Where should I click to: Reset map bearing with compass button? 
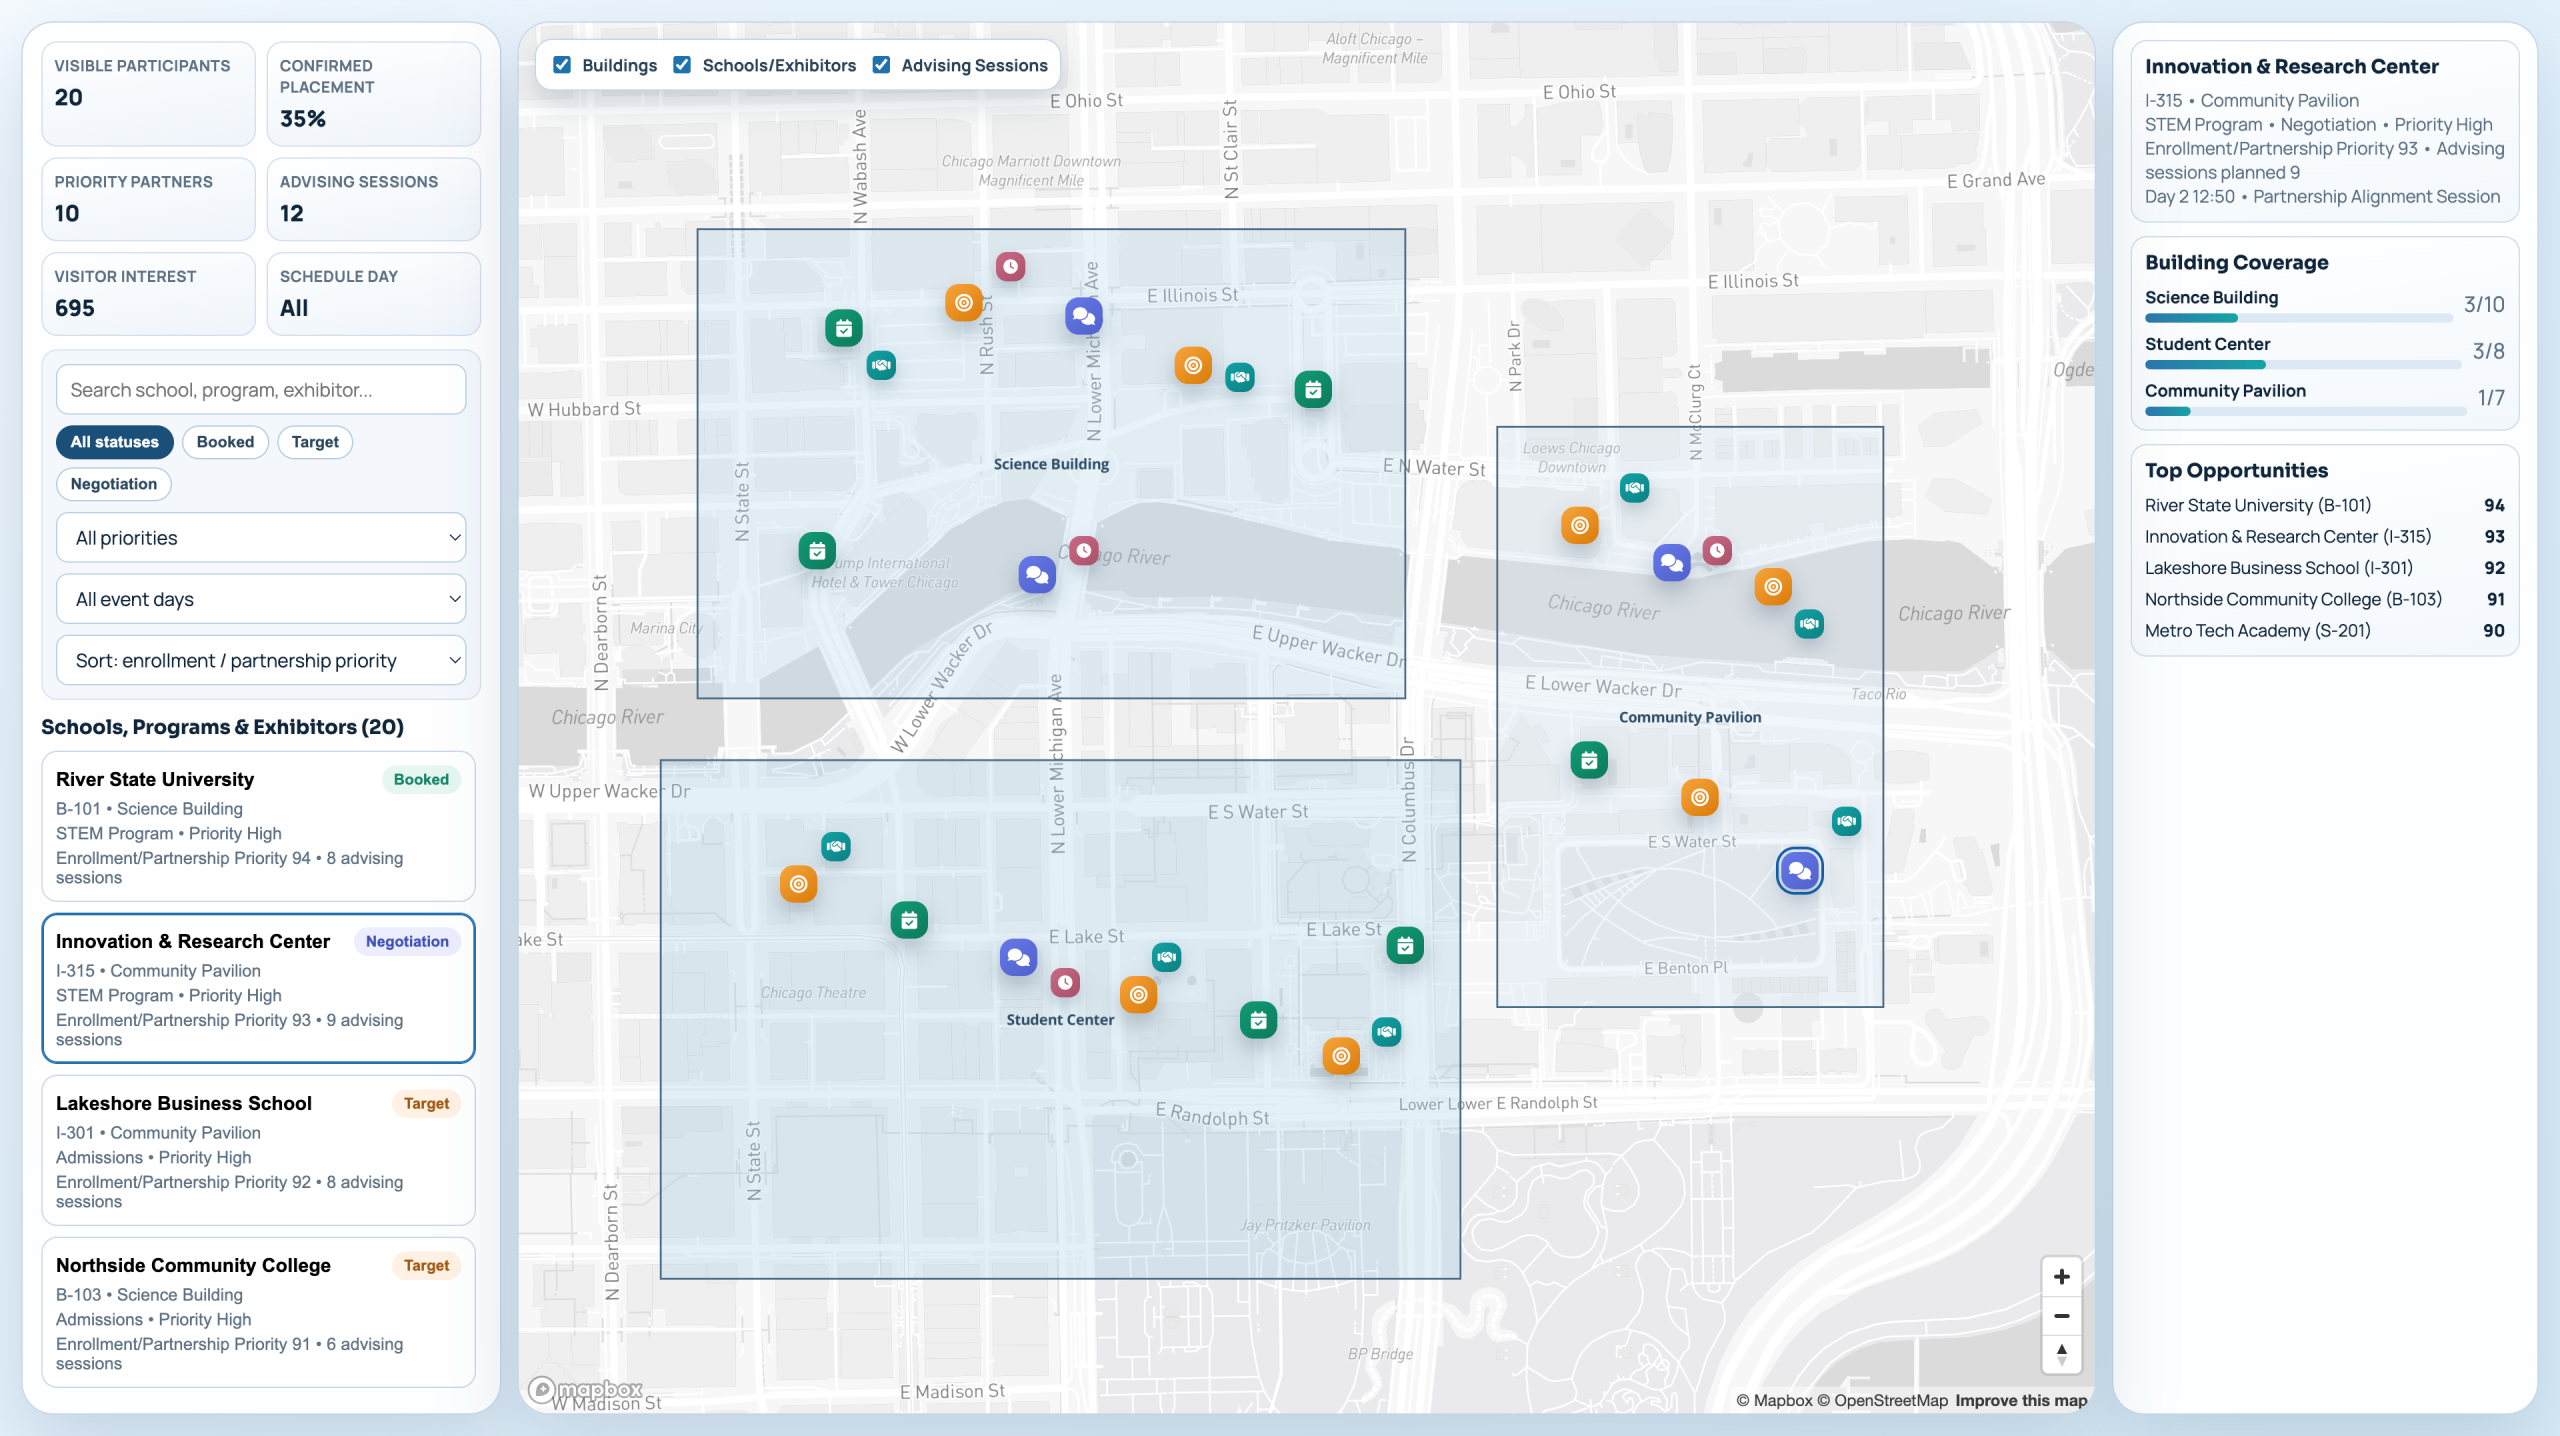point(2061,1354)
